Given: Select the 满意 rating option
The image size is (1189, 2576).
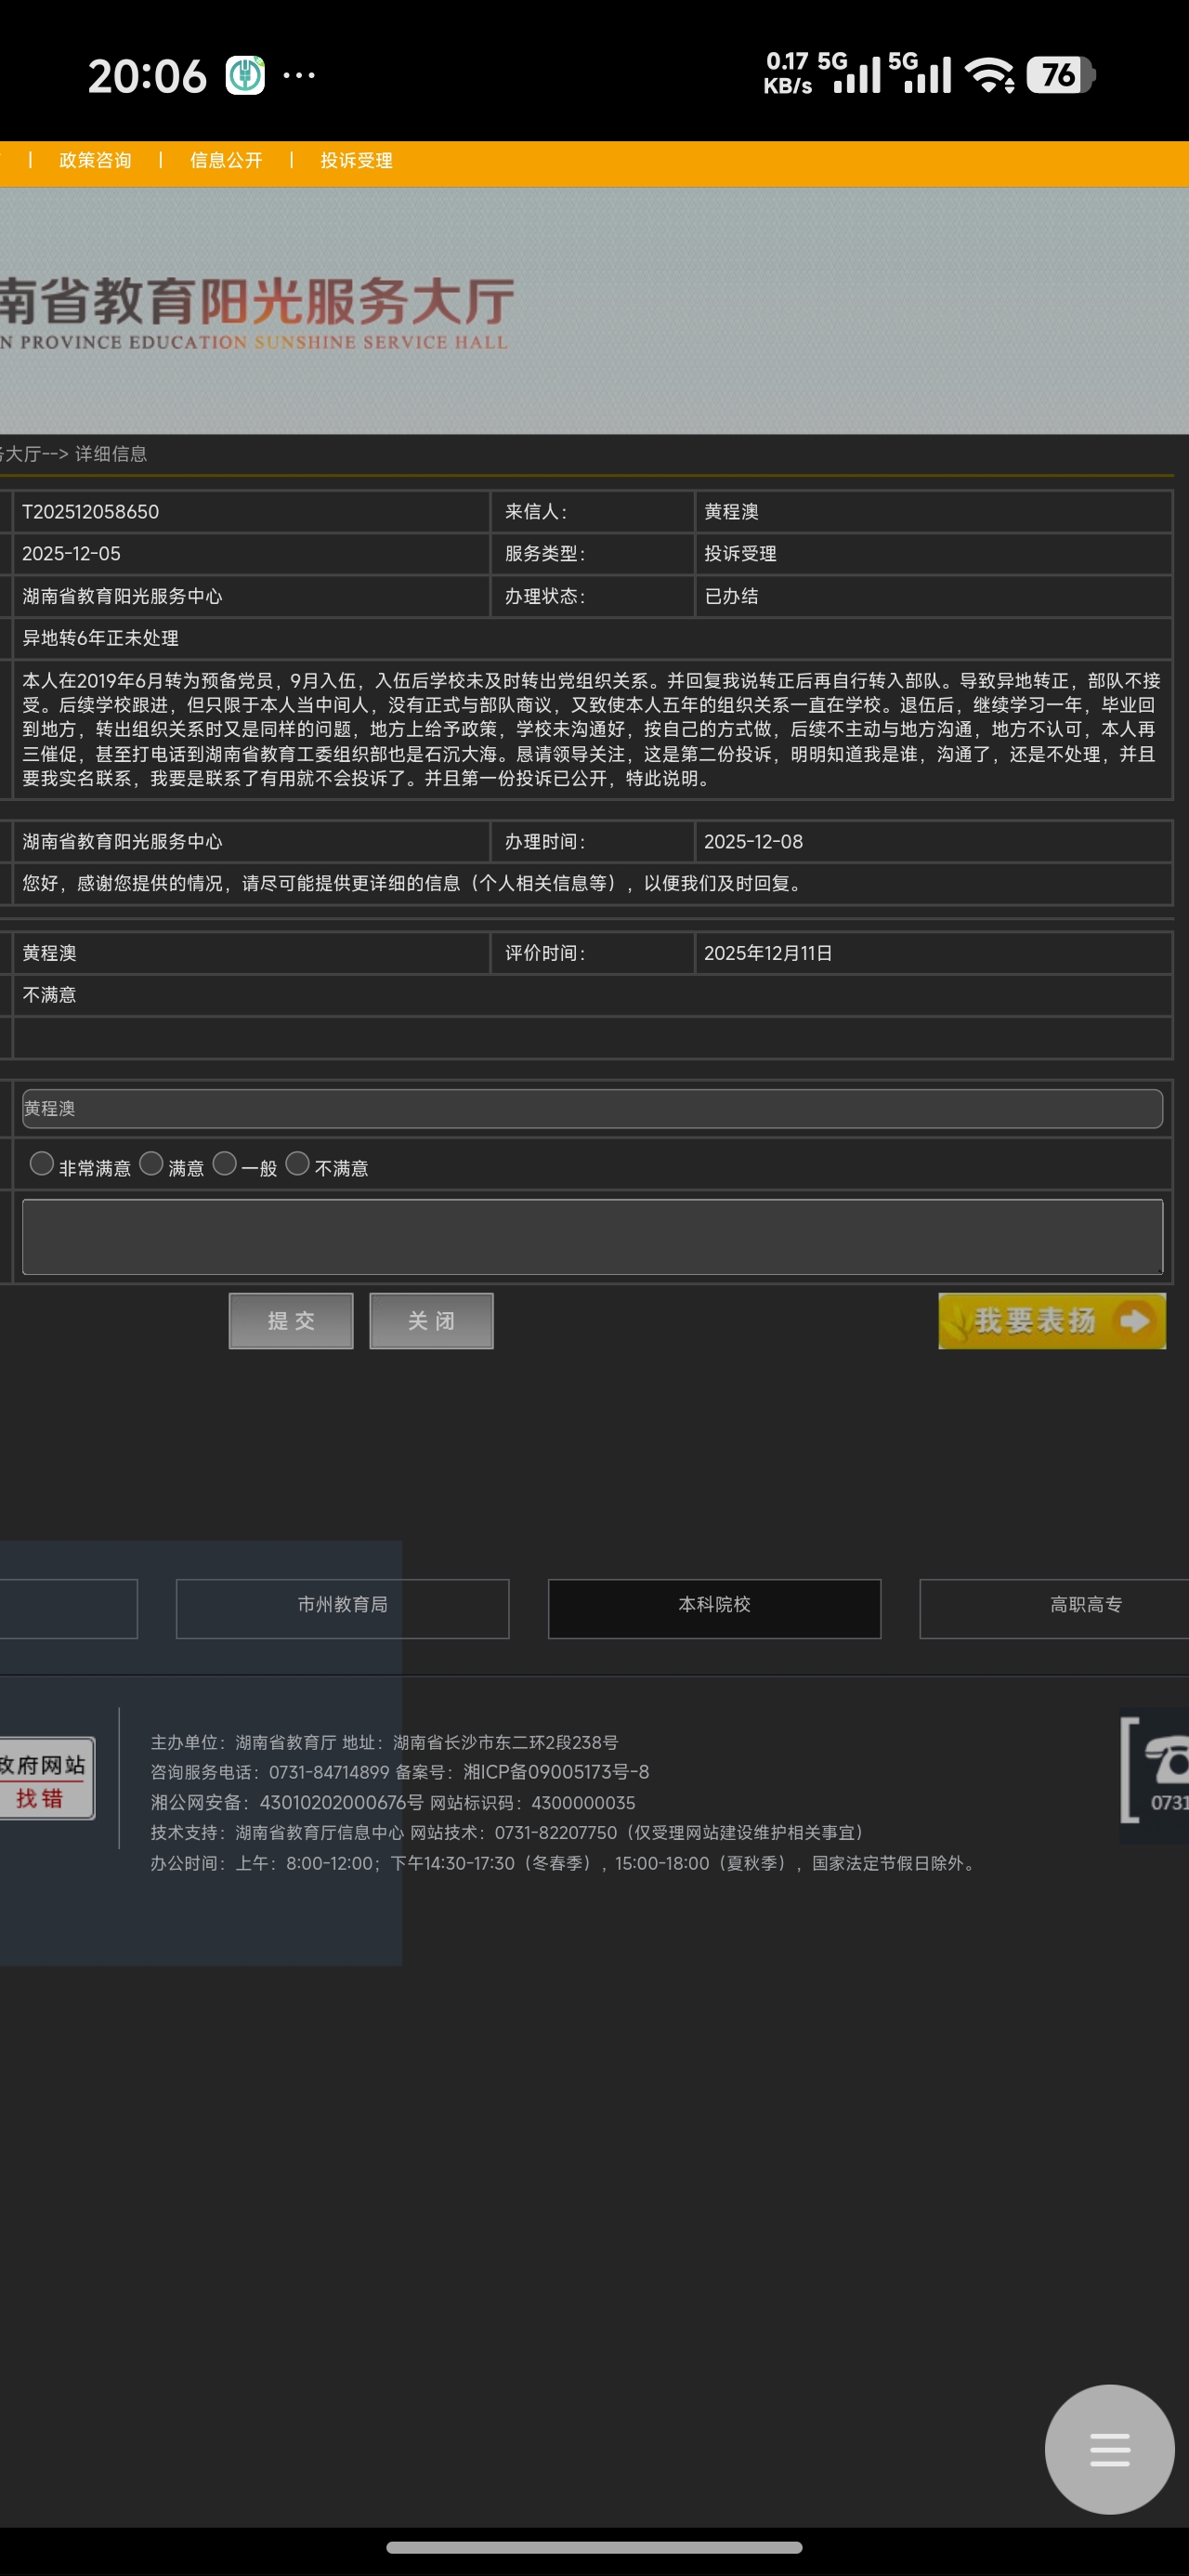Looking at the screenshot, I should (151, 1163).
